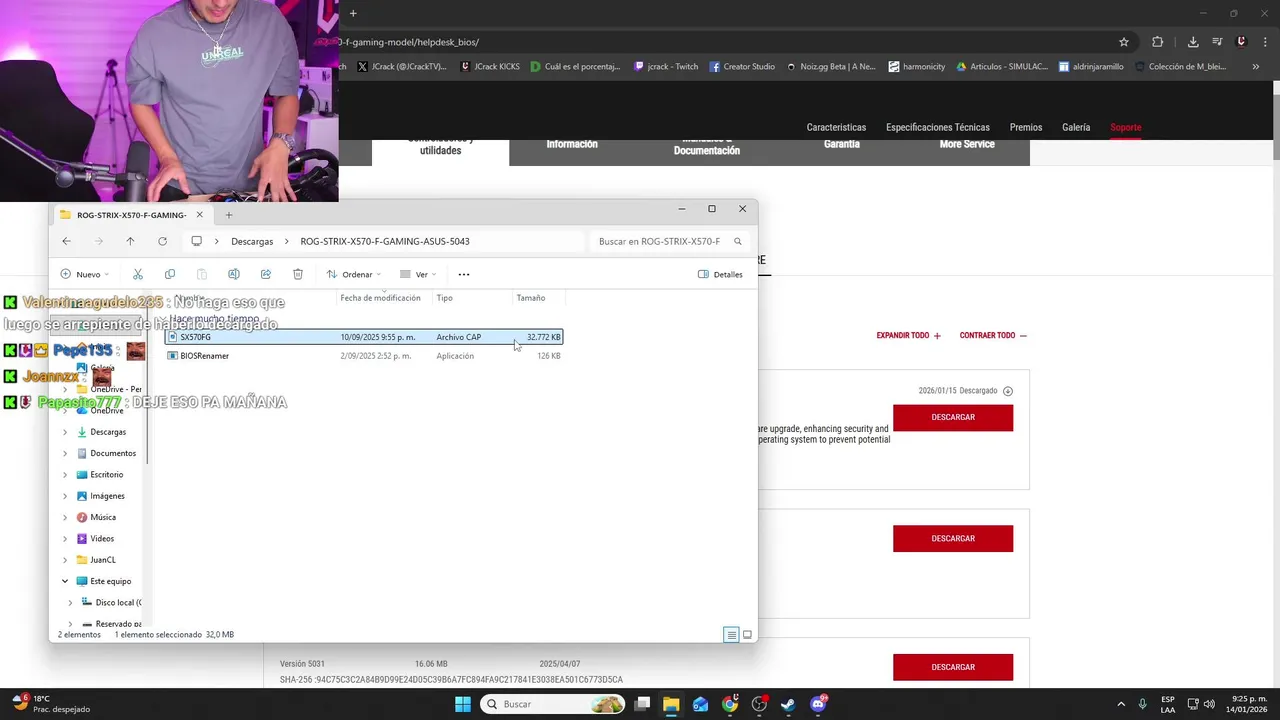This screenshot has width=1280, height=720.
Task: Open Chrome media control icon
Action: [1217, 42]
